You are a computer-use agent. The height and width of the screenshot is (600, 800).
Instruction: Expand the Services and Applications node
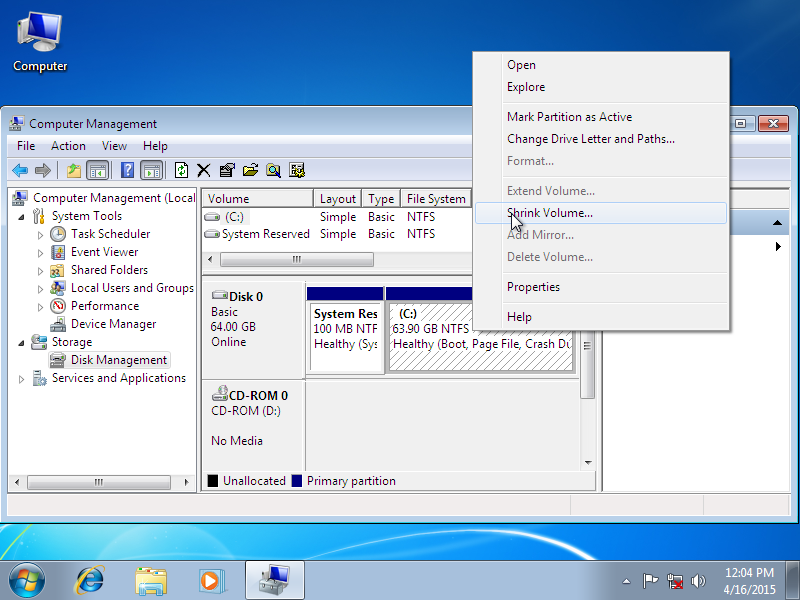pos(21,379)
